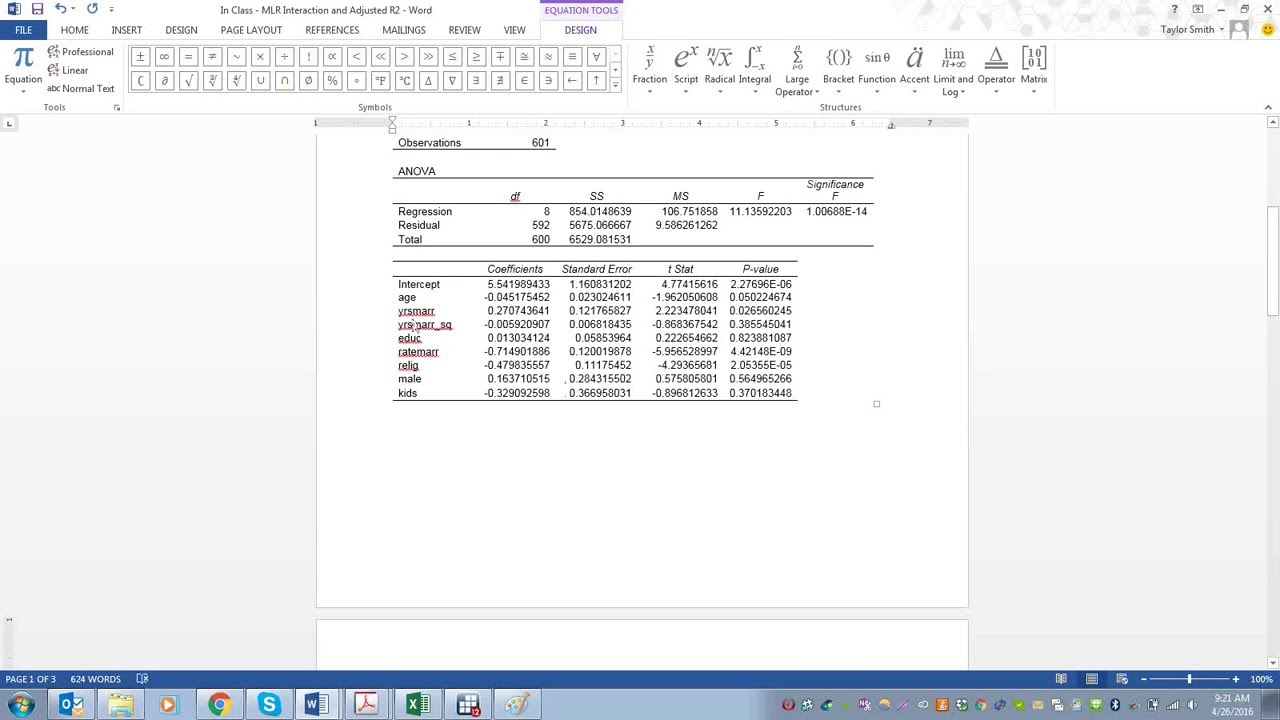Switch to the INSERT tab
Viewport: 1280px width, 720px height.
127,30
